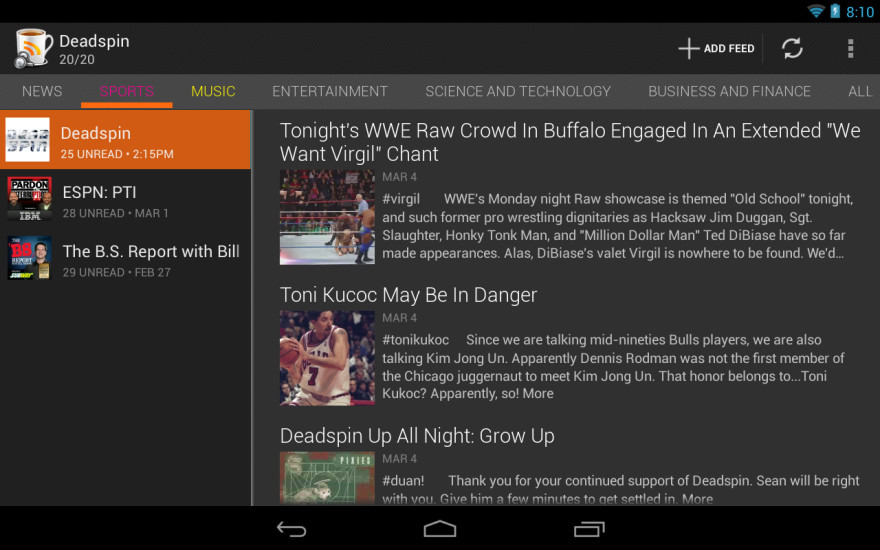Click the wrestling ring article thumbnail

click(x=327, y=216)
